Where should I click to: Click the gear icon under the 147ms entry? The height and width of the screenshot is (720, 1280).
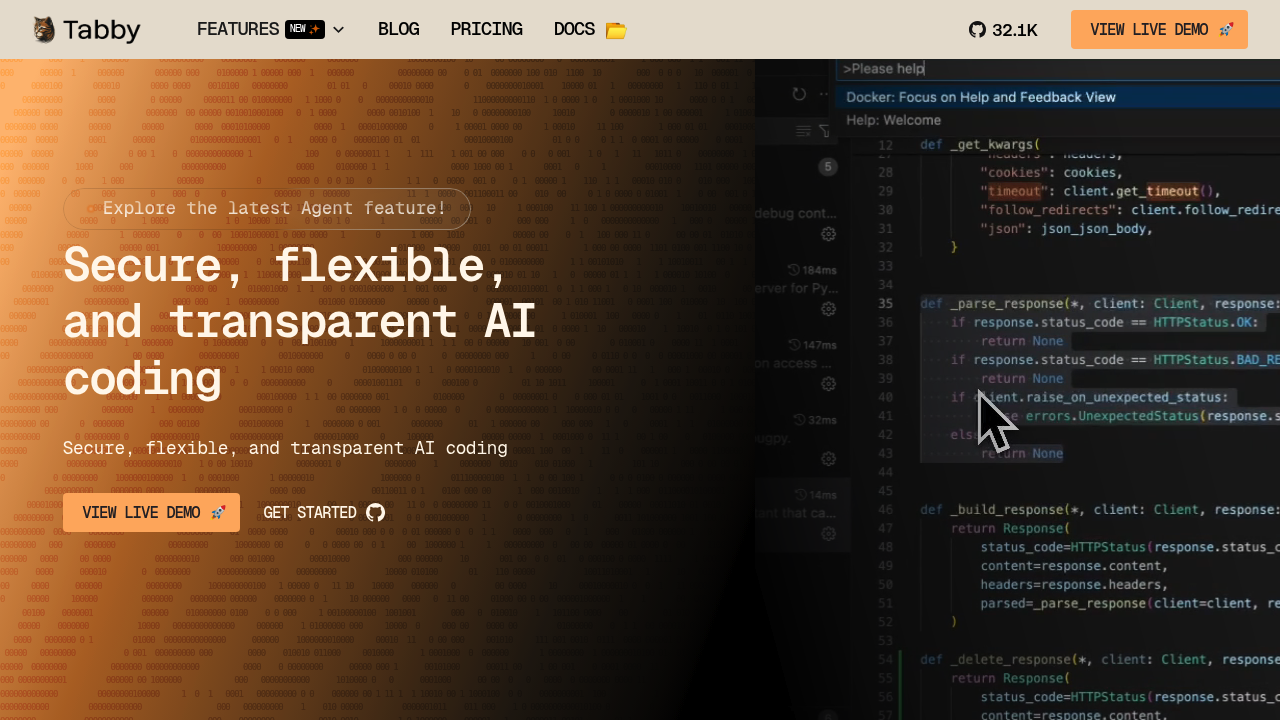(x=828, y=384)
